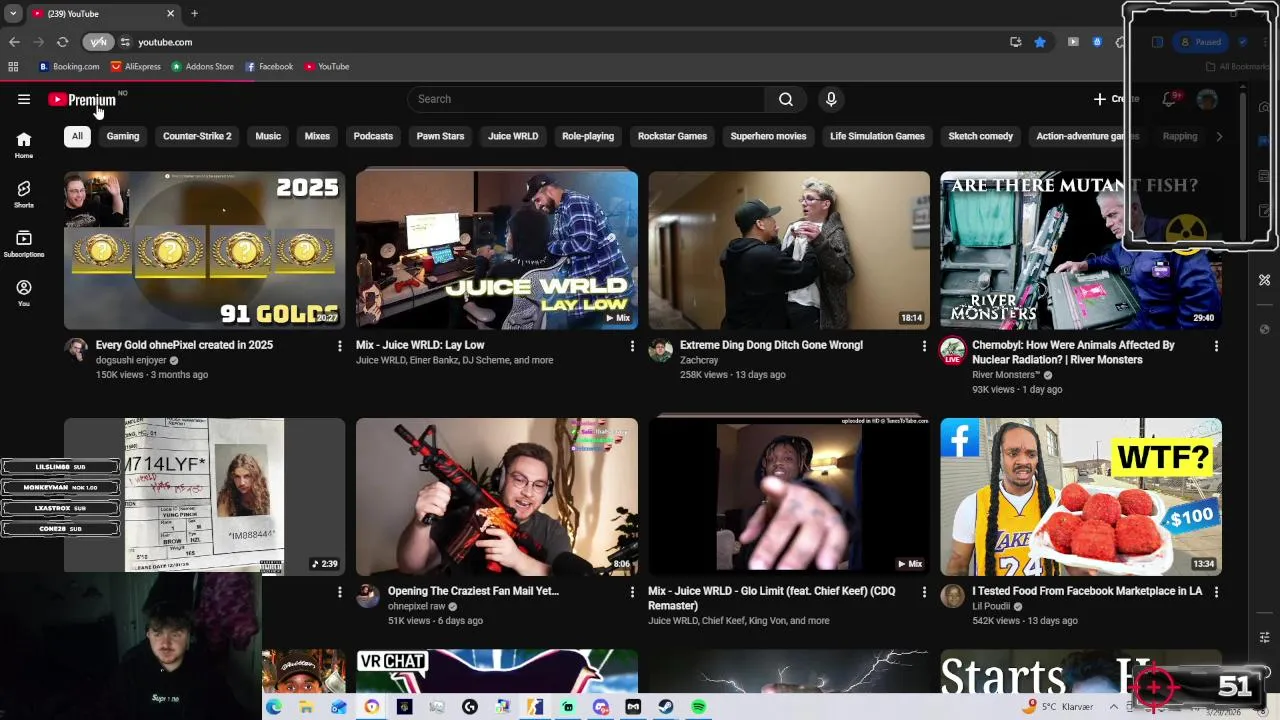Viewport: 1280px width, 720px height.
Task: Open options for Every Gold ohnePixel video
Action: (x=340, y=346)
